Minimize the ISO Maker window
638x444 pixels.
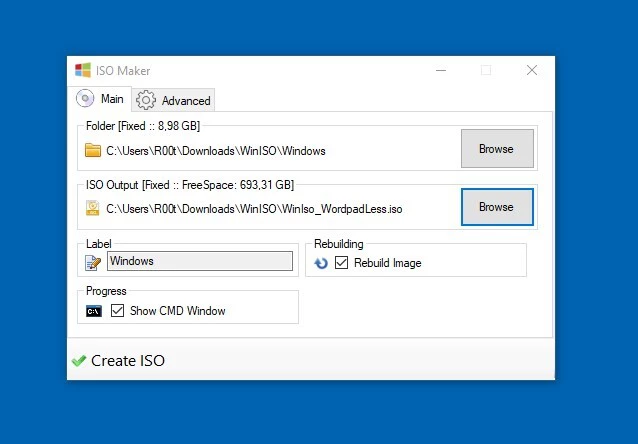pos(440,71)
